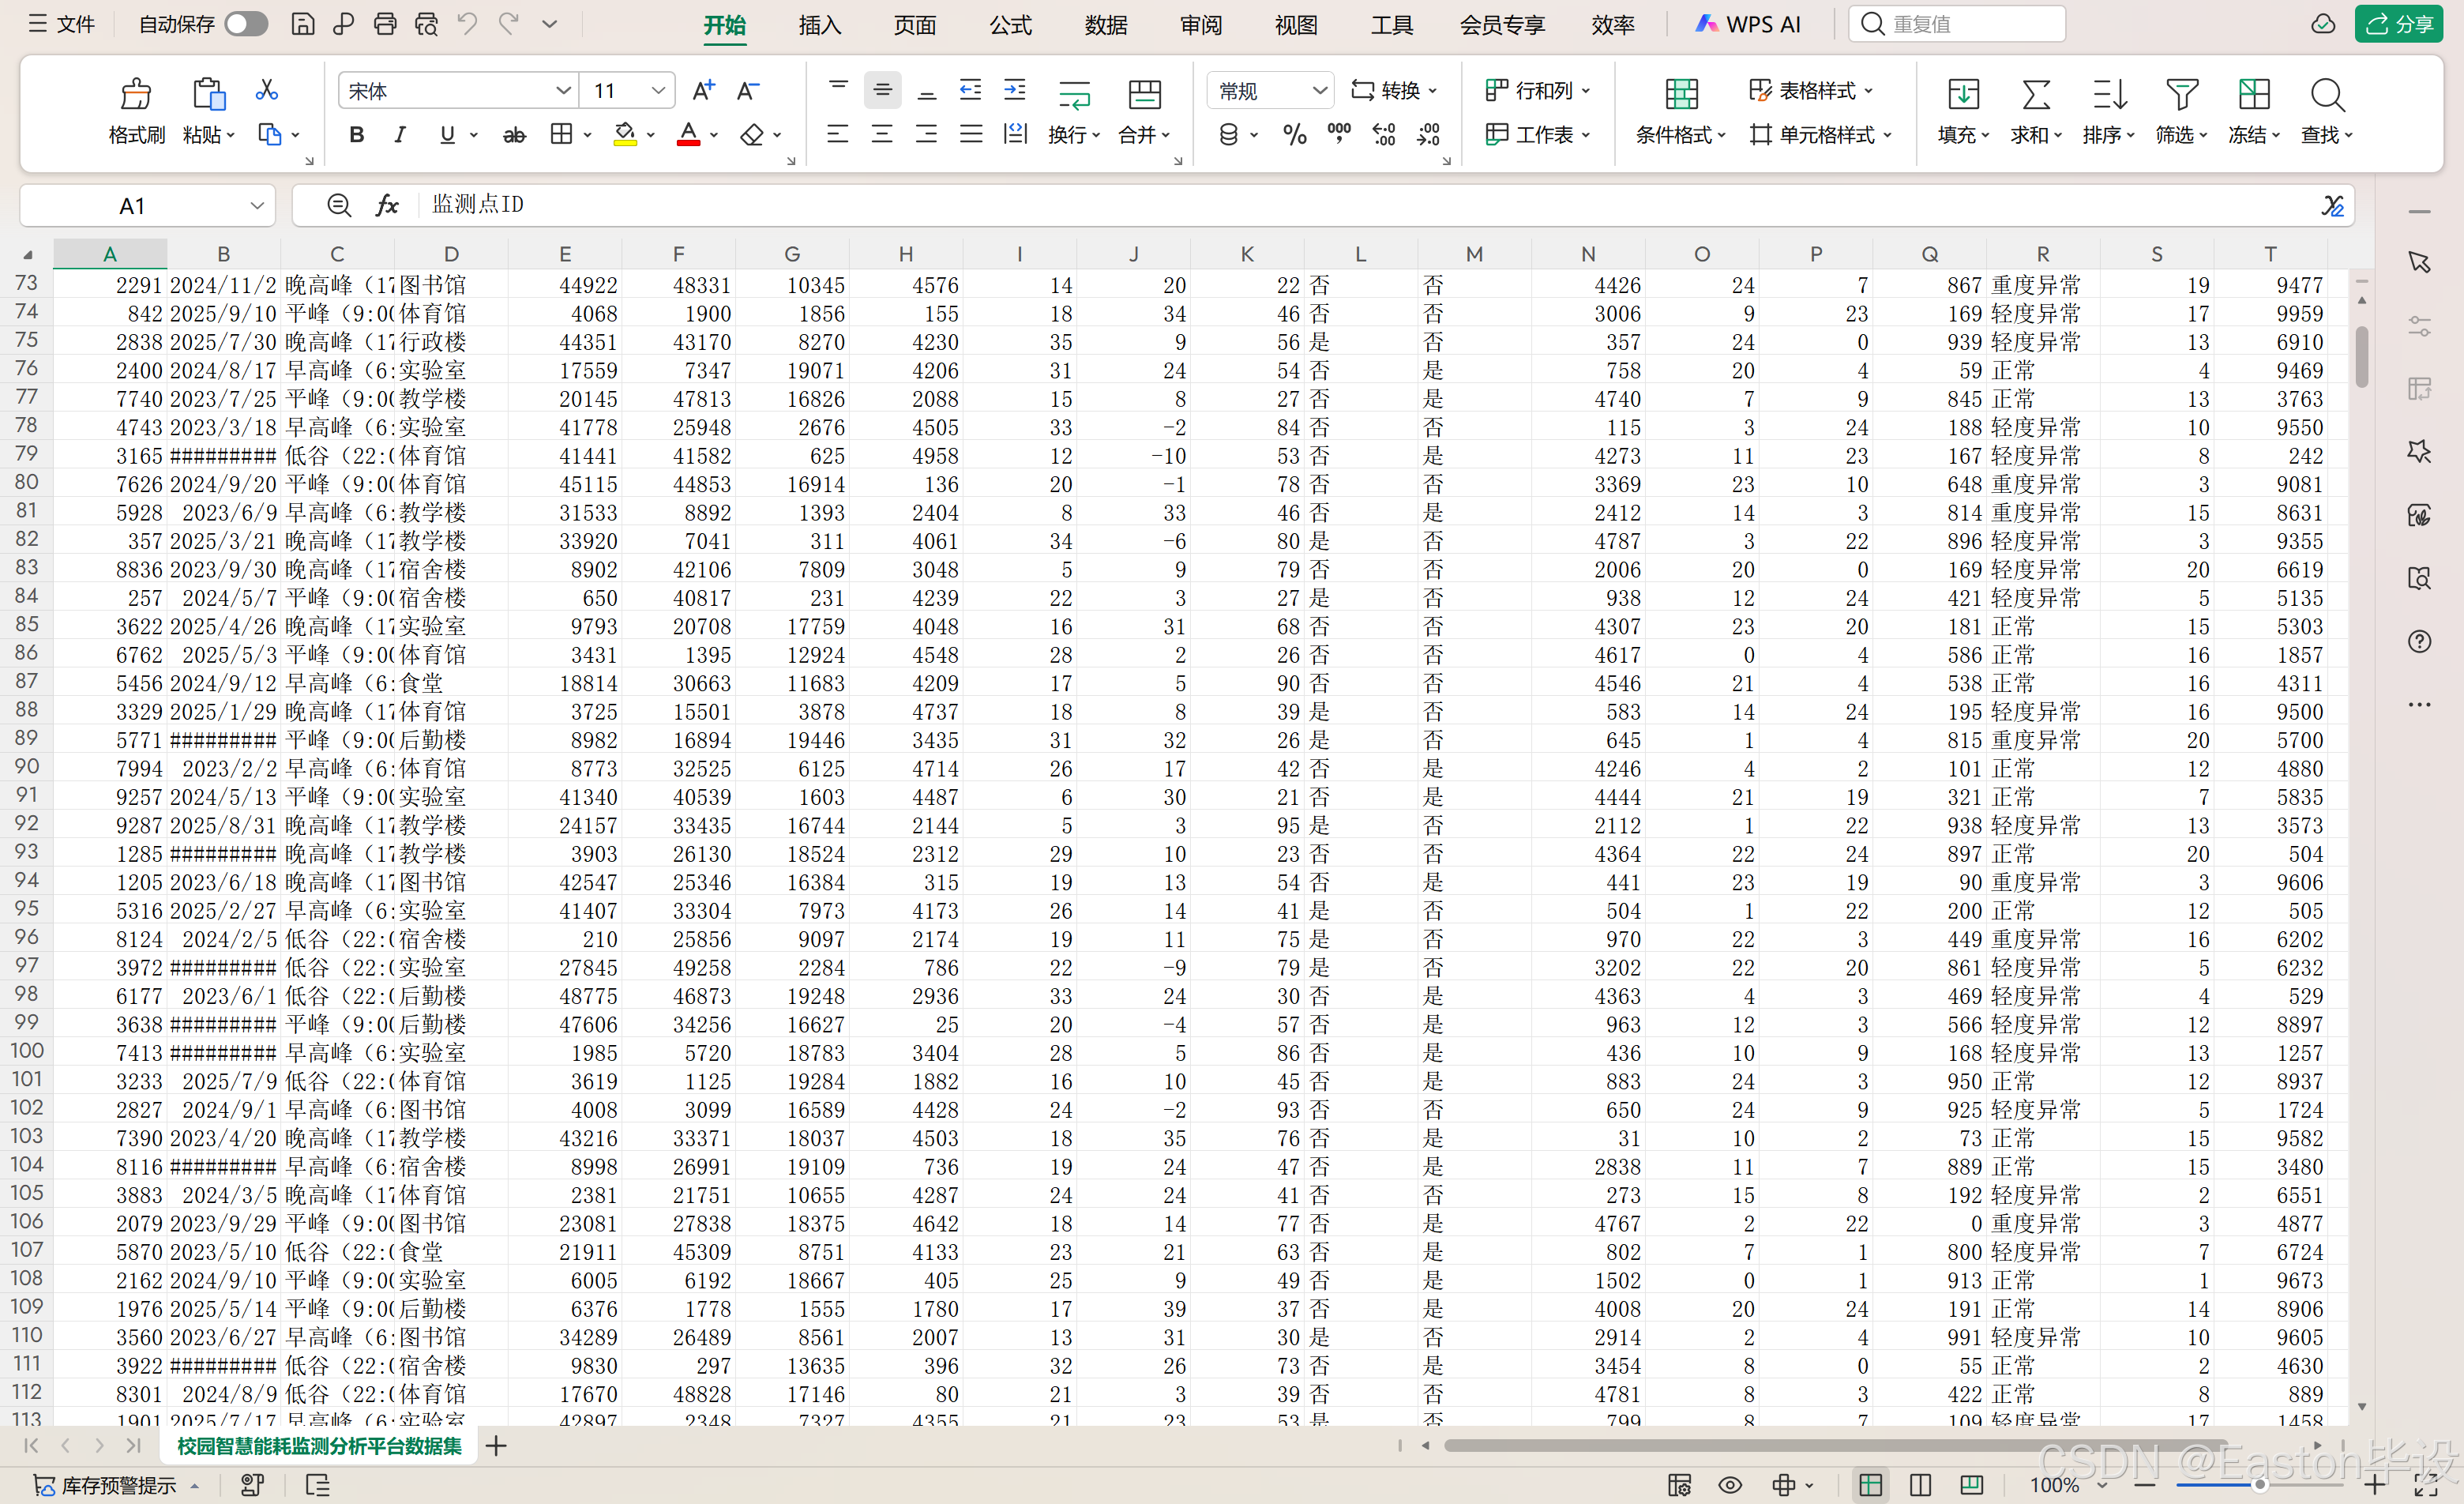
Task: Click the center horizontal alignment icon
Action: (882, 134)
